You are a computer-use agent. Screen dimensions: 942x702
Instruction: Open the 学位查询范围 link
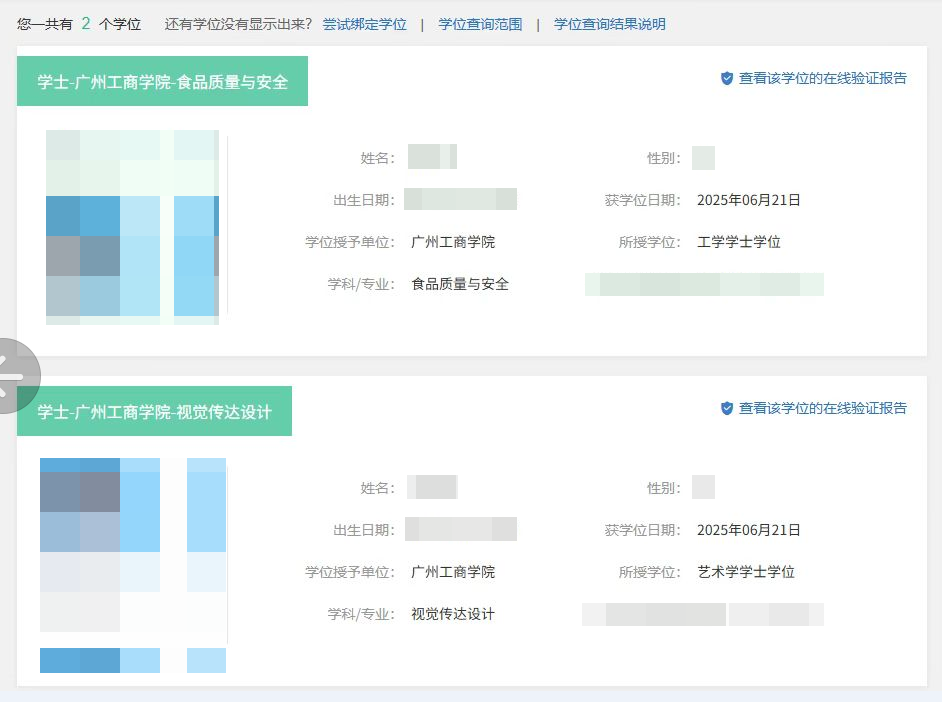pos(480,25)
